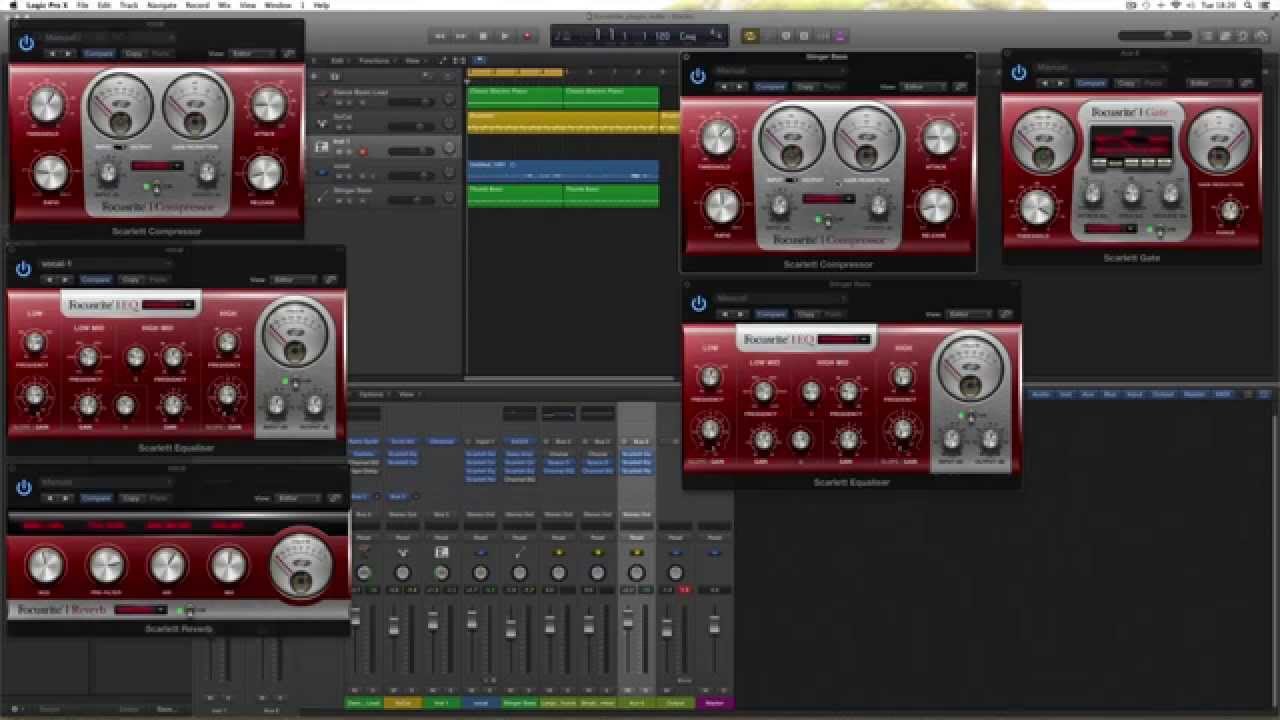
Task: Open View Editor dropdown in Scarlett Gate window
Action: point(1208,83)
